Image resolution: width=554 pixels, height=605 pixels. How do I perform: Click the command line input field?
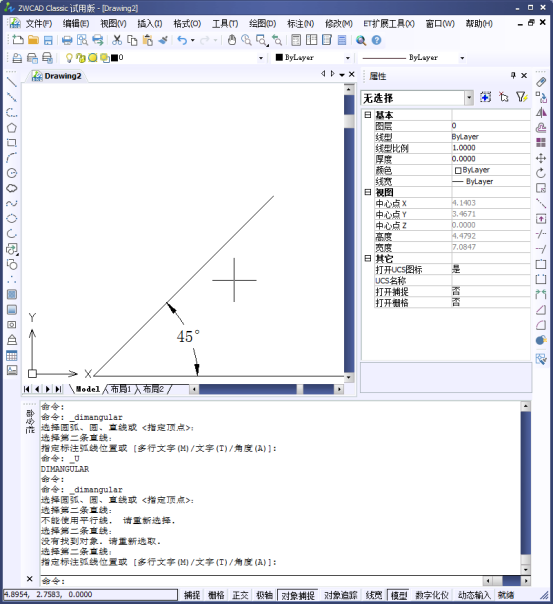262,581
